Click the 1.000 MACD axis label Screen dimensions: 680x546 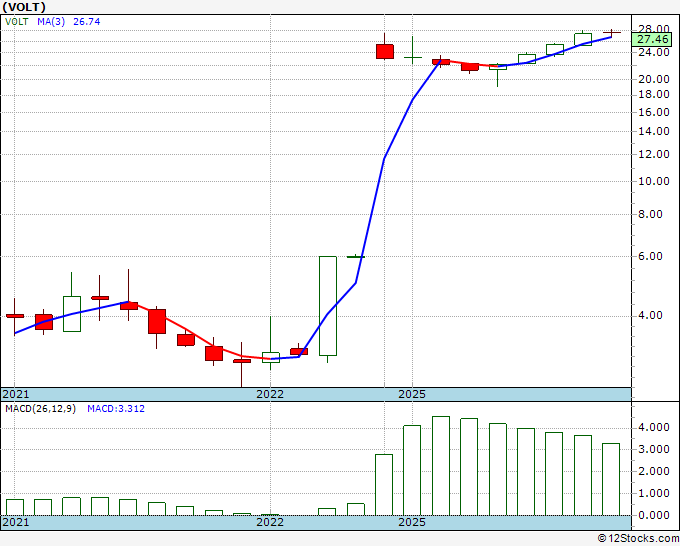tap(654, 493)
